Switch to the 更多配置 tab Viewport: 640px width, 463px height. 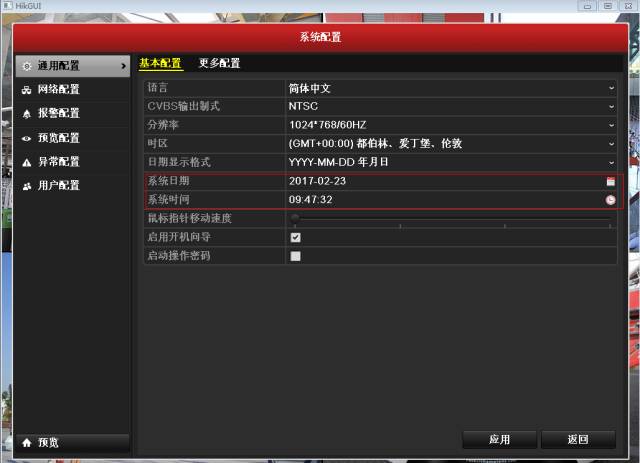pos(219,64)
